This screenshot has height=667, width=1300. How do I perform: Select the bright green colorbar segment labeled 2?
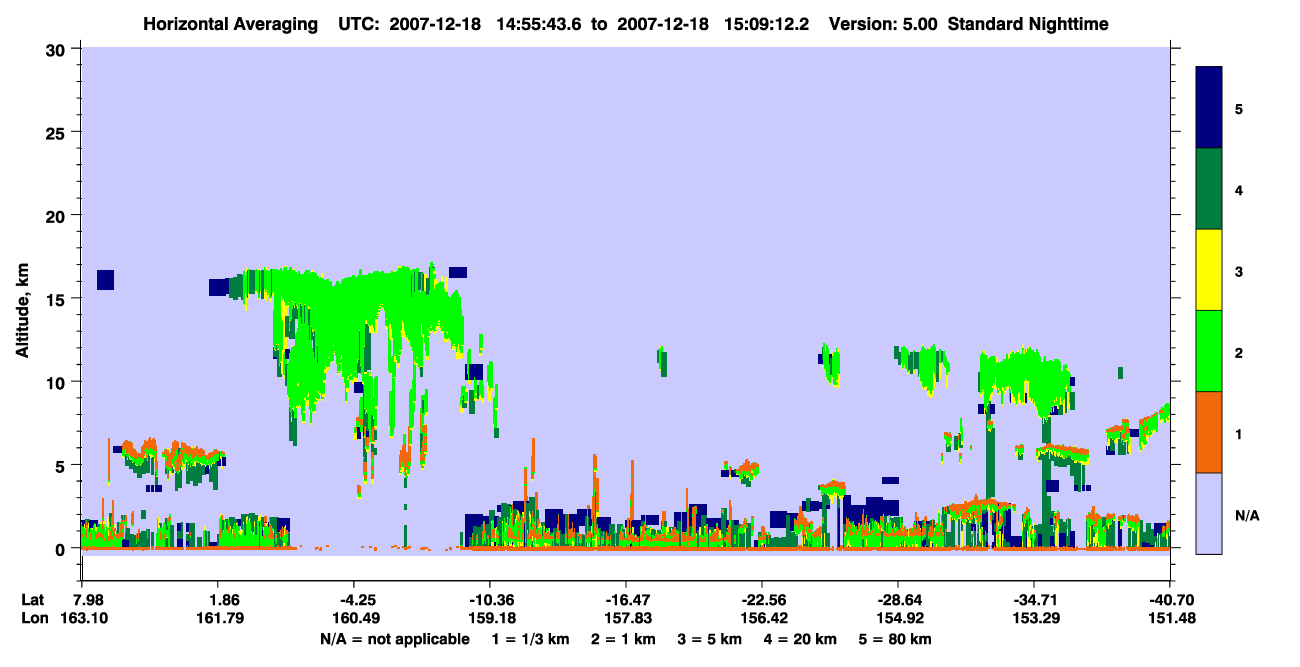tap(1209, 351)
